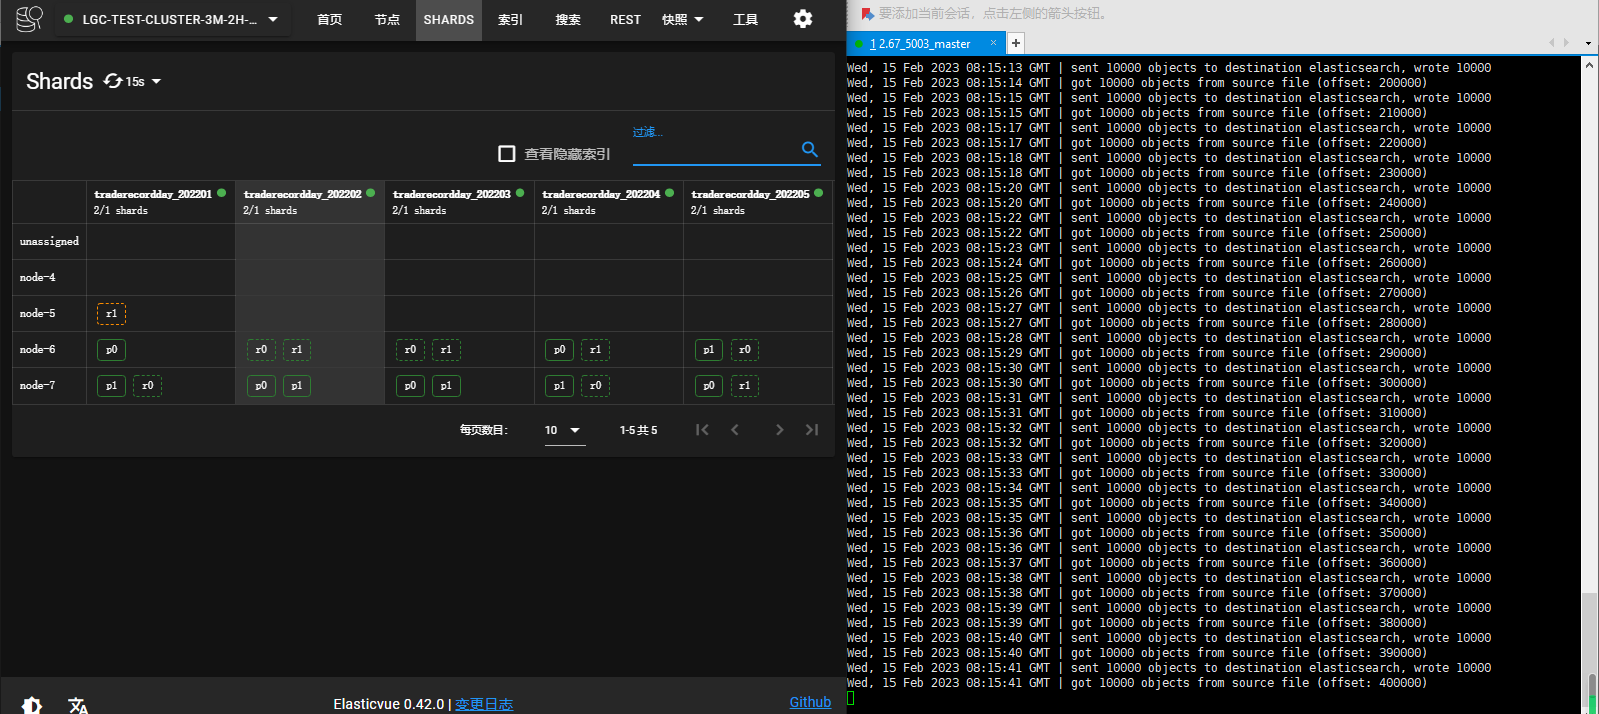Click the unassigned row label
The height and width of the screenshot is (714, 1599).
pos(49,242)
